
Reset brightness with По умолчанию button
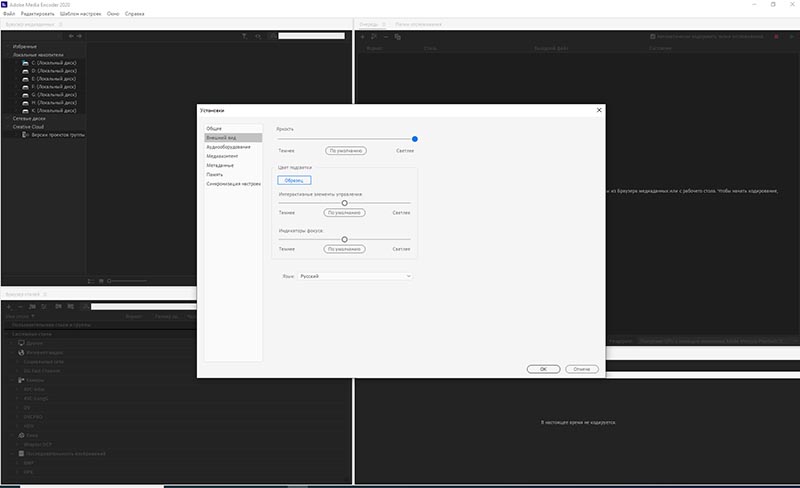(346, 151)
